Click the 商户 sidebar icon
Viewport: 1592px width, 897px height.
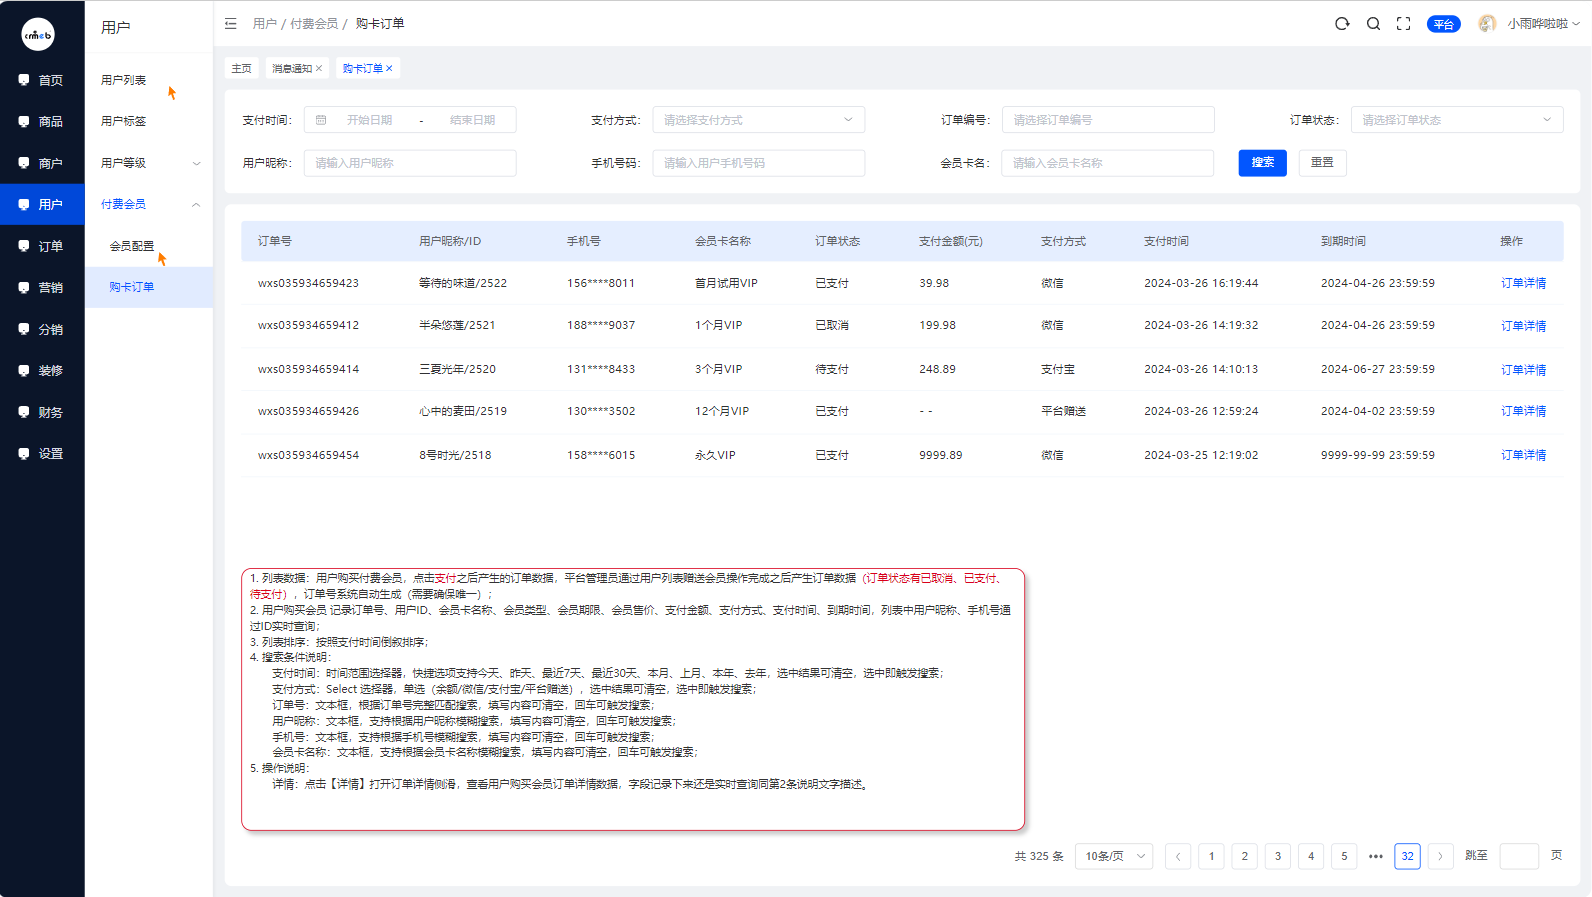click(x=24, y=163)
